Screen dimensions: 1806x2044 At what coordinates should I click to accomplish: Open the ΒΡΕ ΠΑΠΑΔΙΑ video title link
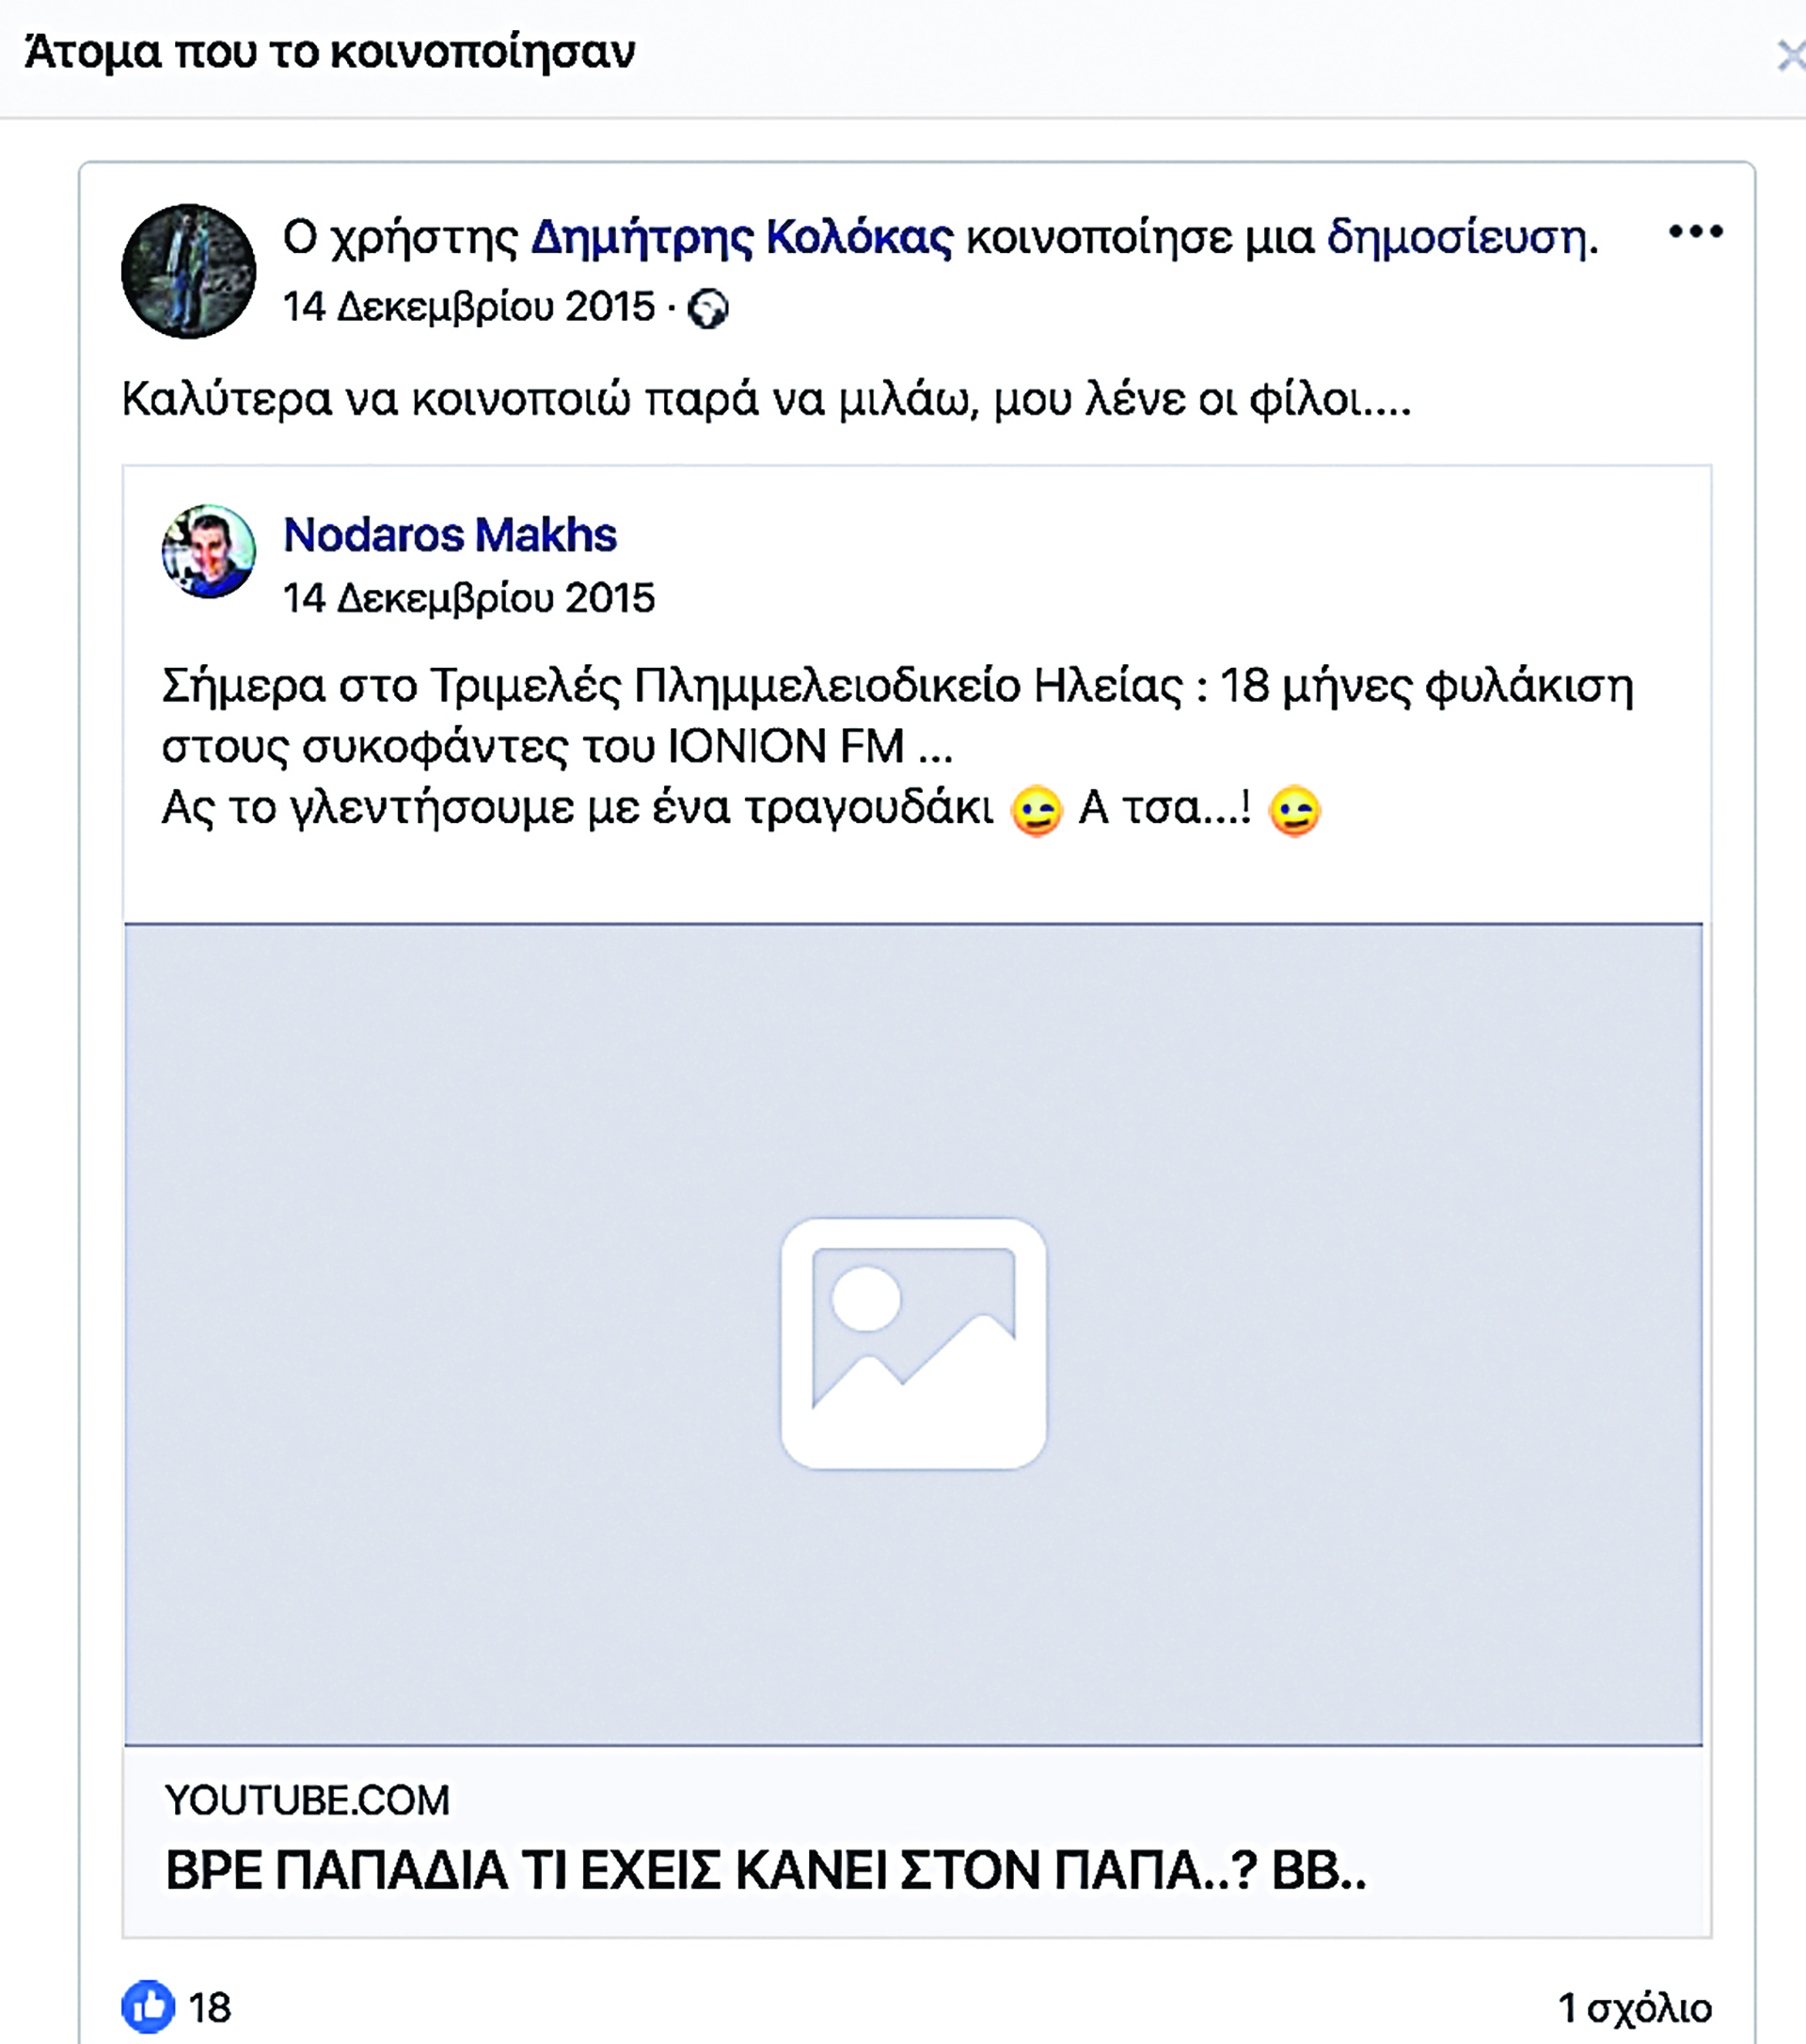tap(766, 1870)
